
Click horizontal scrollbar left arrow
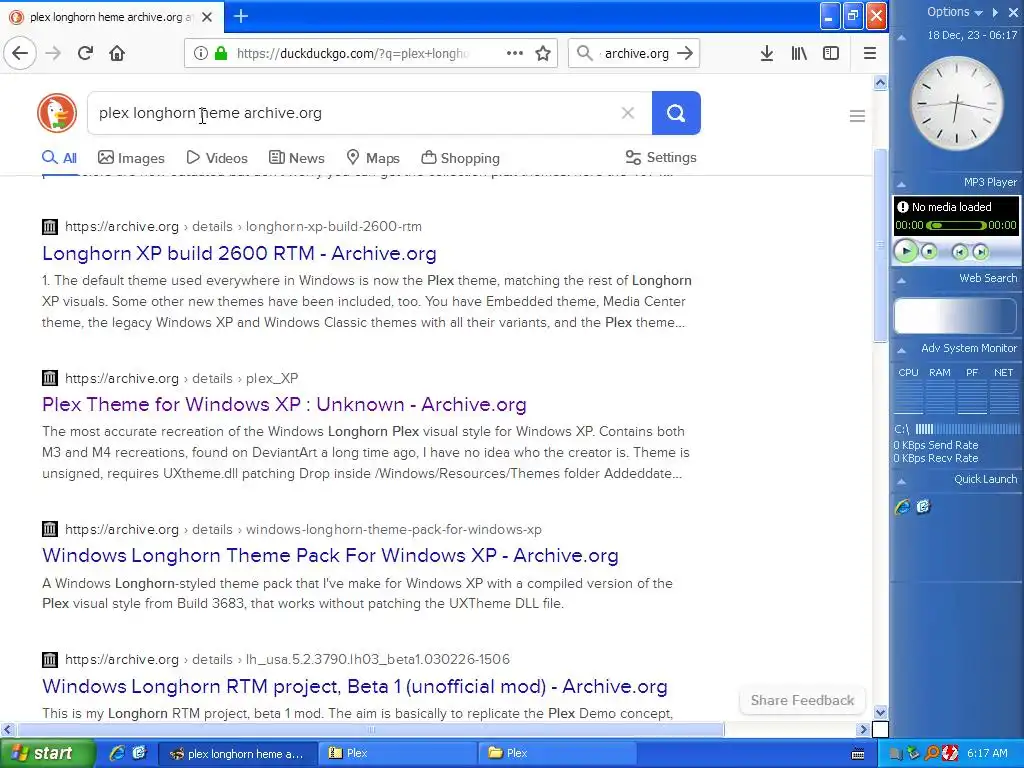click(8, 729)
